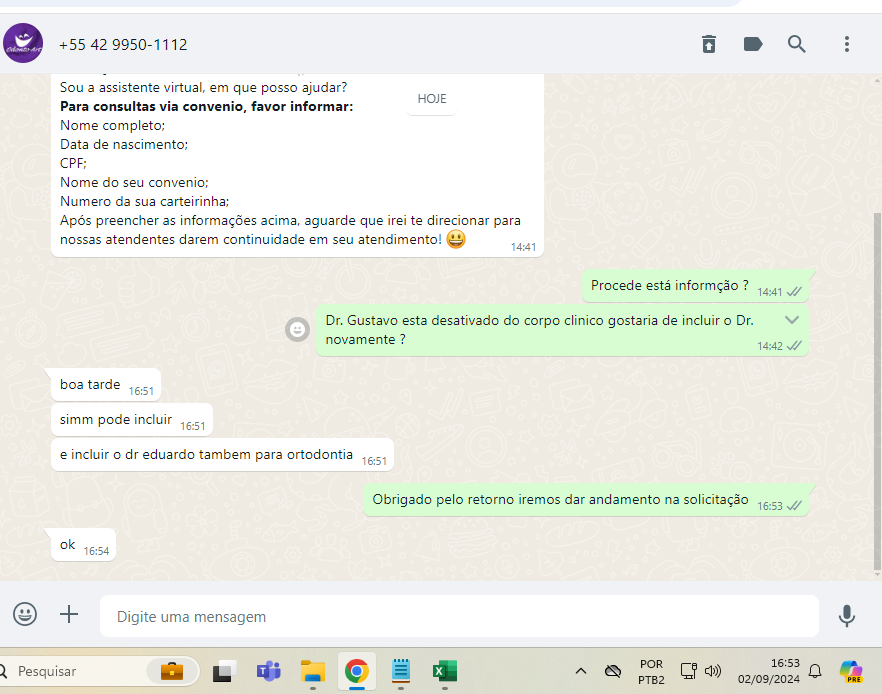Click the delete chat trash icon

pyautogui.click(x=709, y=44)
